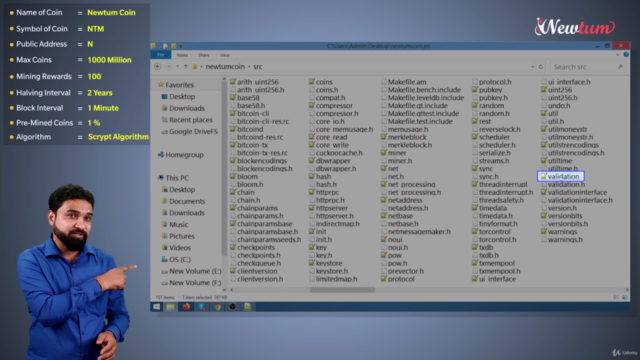This screenshot has width=640, height=360.
Task: Open the File tab
Action: point(161,55)
